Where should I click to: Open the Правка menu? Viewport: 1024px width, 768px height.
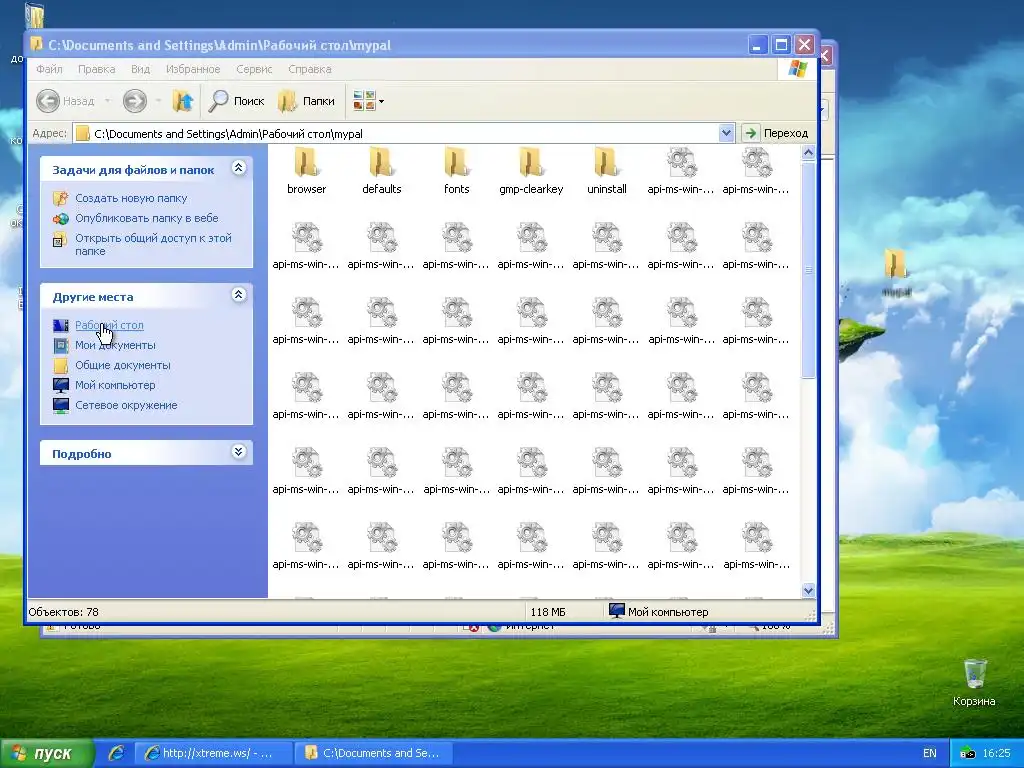click(97, 69)
